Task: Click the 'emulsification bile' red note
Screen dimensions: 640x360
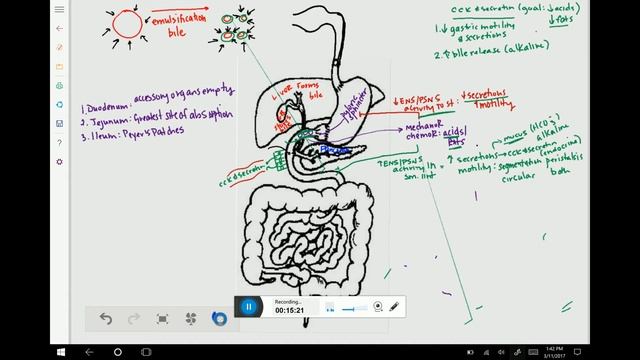Action: (x=179, y=25)
